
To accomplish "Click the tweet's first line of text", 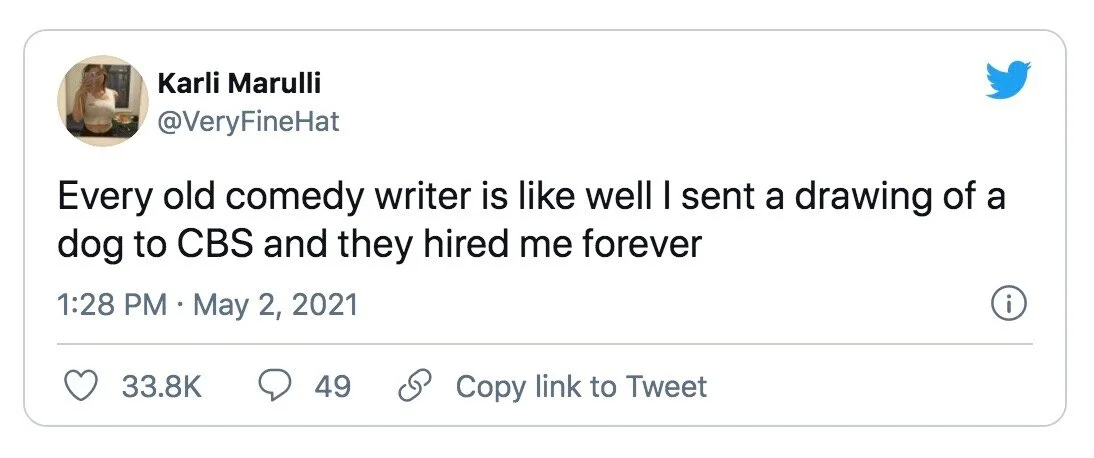I will point(530,197).
